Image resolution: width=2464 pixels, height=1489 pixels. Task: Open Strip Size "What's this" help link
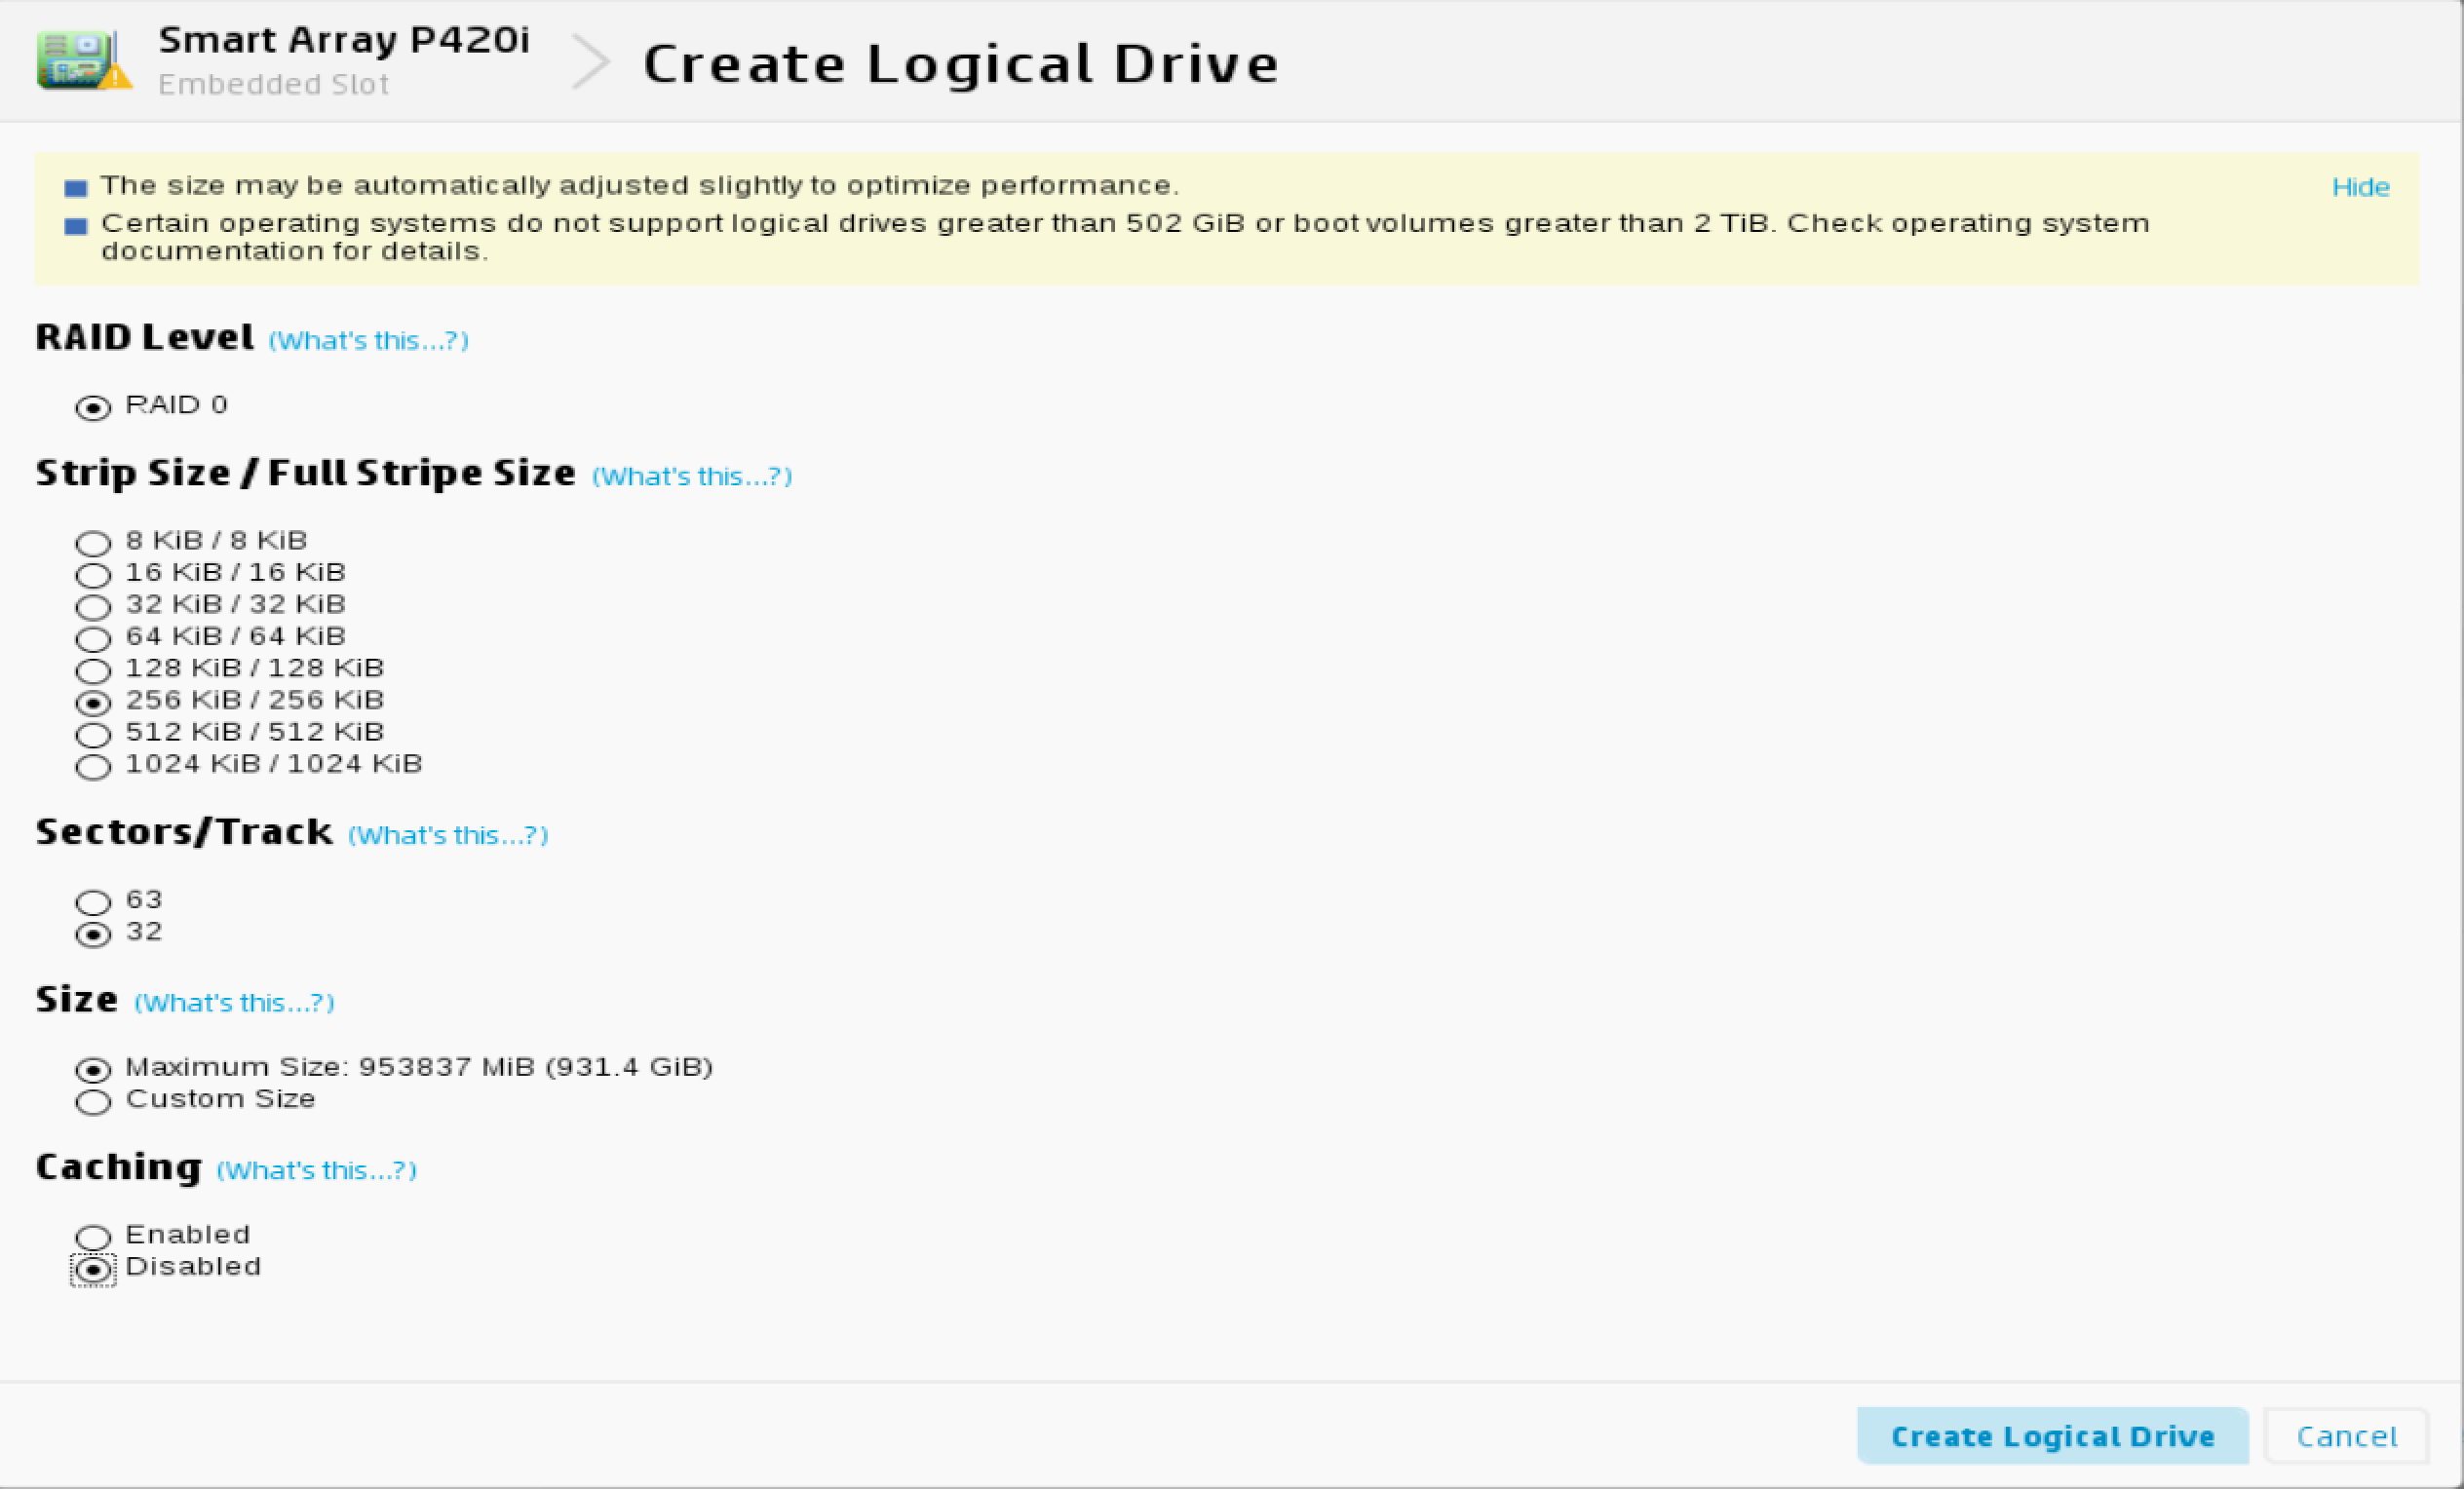coord(692,477)
